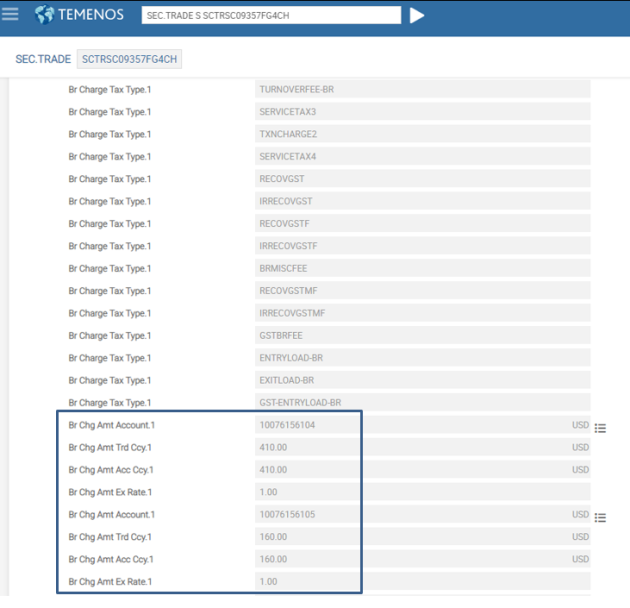Click the 160.00 Acc Ccy amount
Viewport: 630px width, 608px height.
(x=273, y=559)
